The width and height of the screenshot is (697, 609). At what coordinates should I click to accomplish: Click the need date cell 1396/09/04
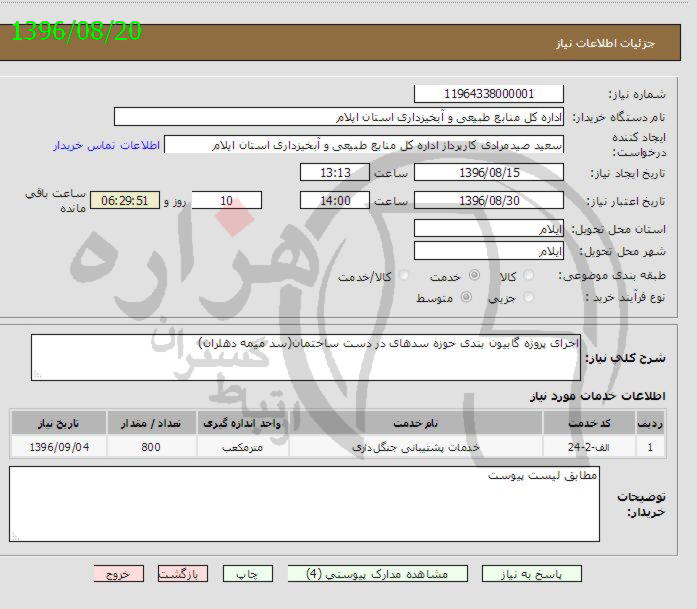click(x=59, y=447)
